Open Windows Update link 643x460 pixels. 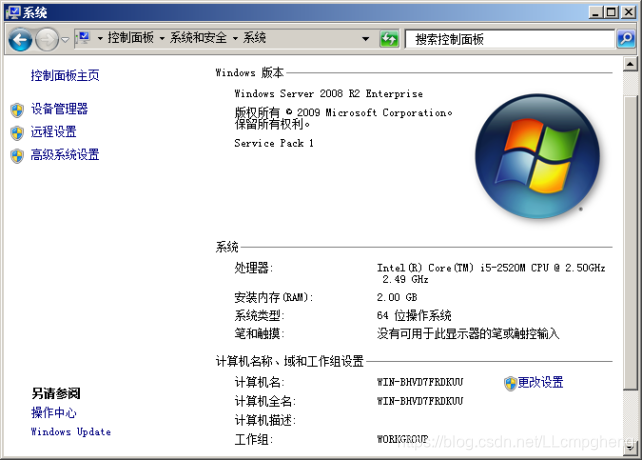coord(71,432)
